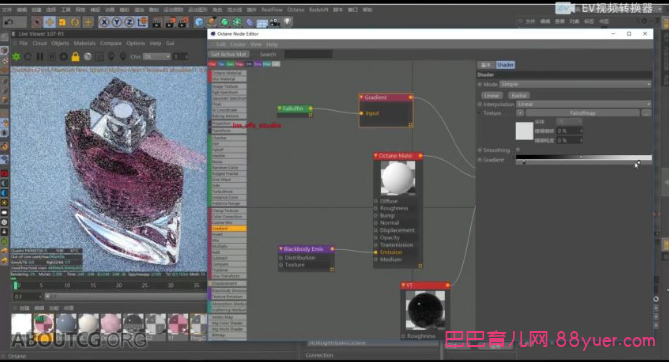Open Live Viewer Objects menu
The width and height of the screenshot is (669, 362).
[60, 43]
